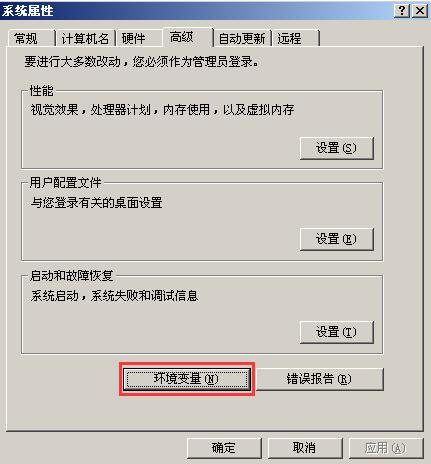Screen dimensions: 431x464
Task: Go to the 自动更新 tab
Action: tap(242, 38)
